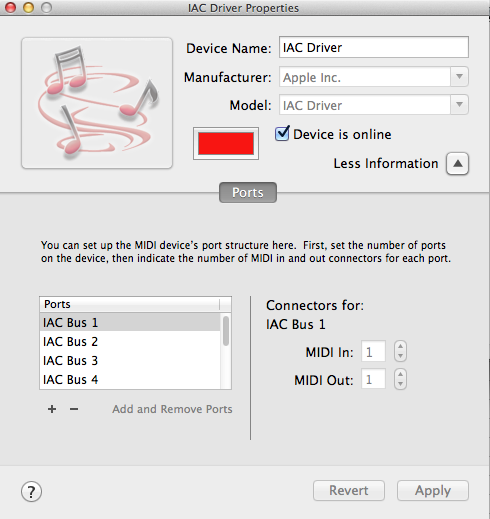Add a new port with plus icon
The height and width of the screenshot is (519, 490).
[52, 409]
